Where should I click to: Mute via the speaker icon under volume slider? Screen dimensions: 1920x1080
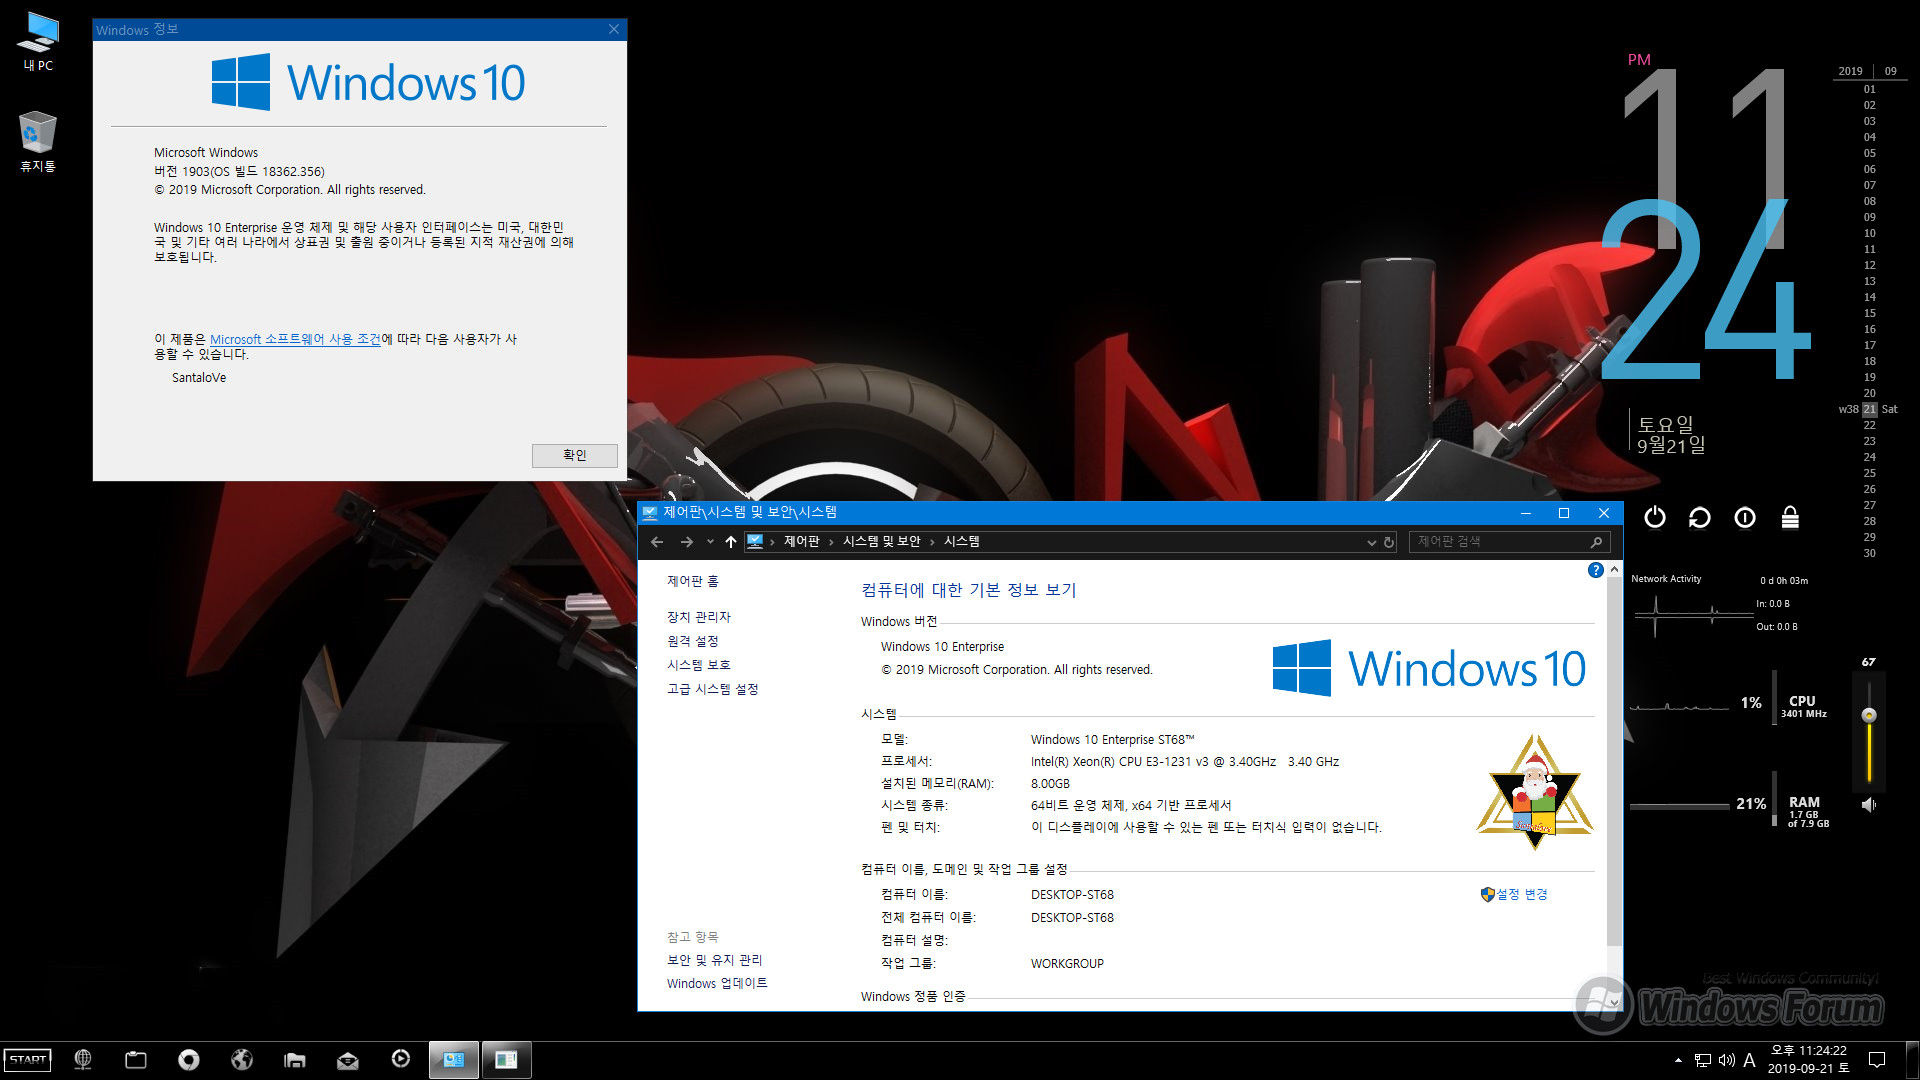[1868, 805]
